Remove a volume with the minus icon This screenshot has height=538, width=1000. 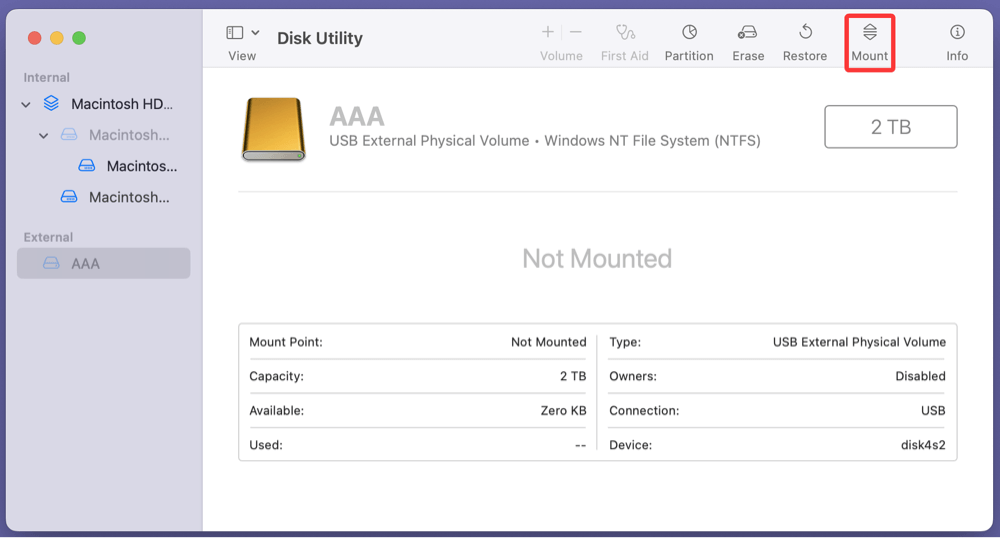tap(575, 32)
